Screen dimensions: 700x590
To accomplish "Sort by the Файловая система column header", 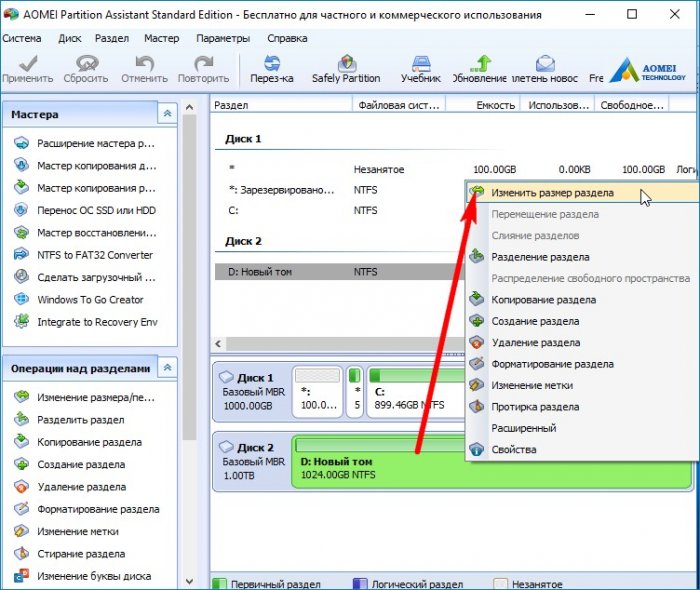I will [399, 105].
